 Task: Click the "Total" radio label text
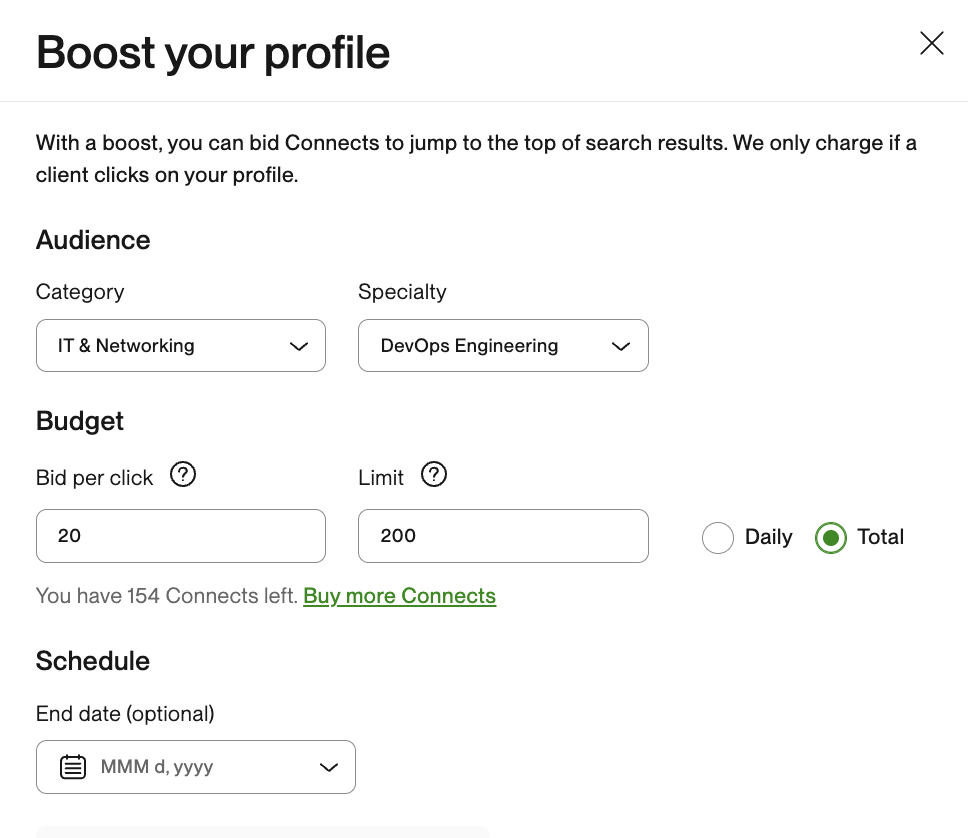pos(880,537)
